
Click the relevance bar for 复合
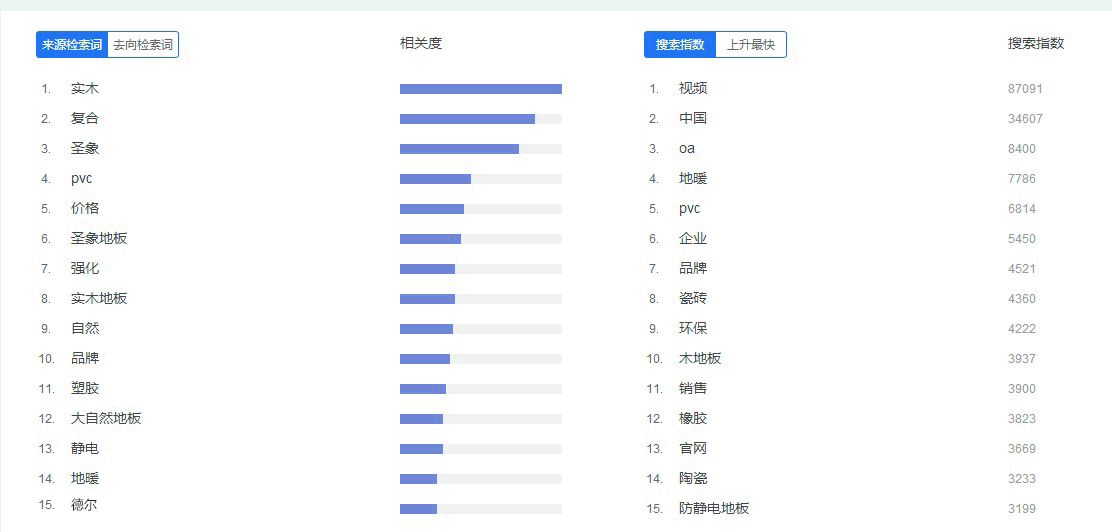coord(480,119)
